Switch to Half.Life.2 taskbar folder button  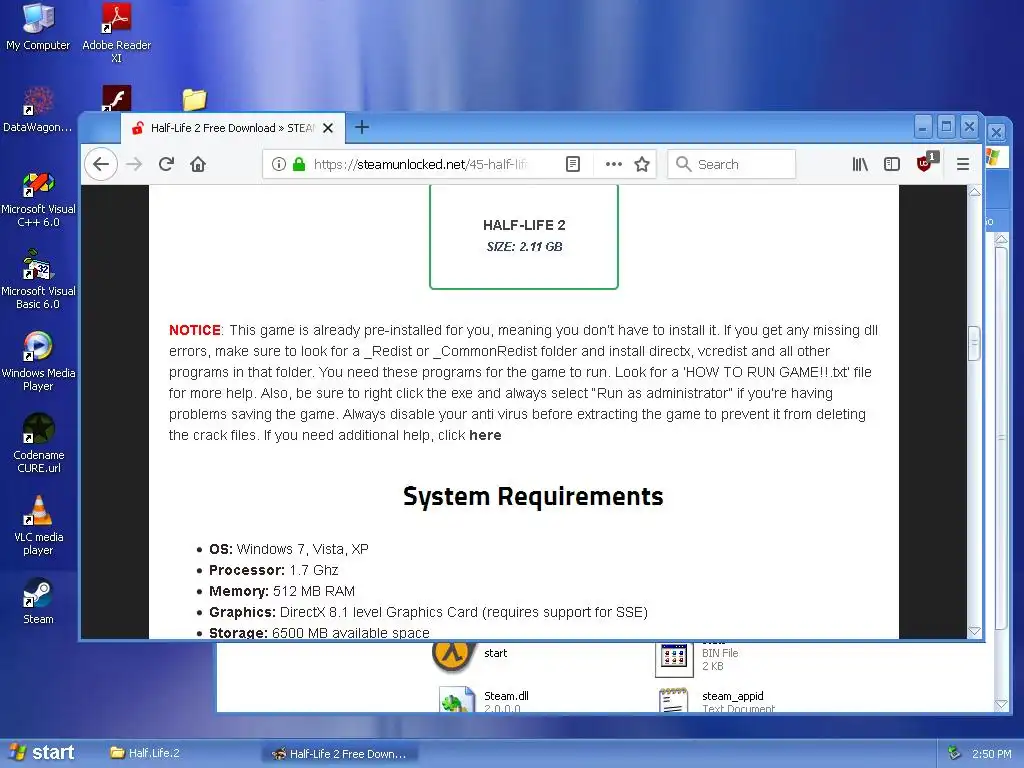(x=145, y=753)
